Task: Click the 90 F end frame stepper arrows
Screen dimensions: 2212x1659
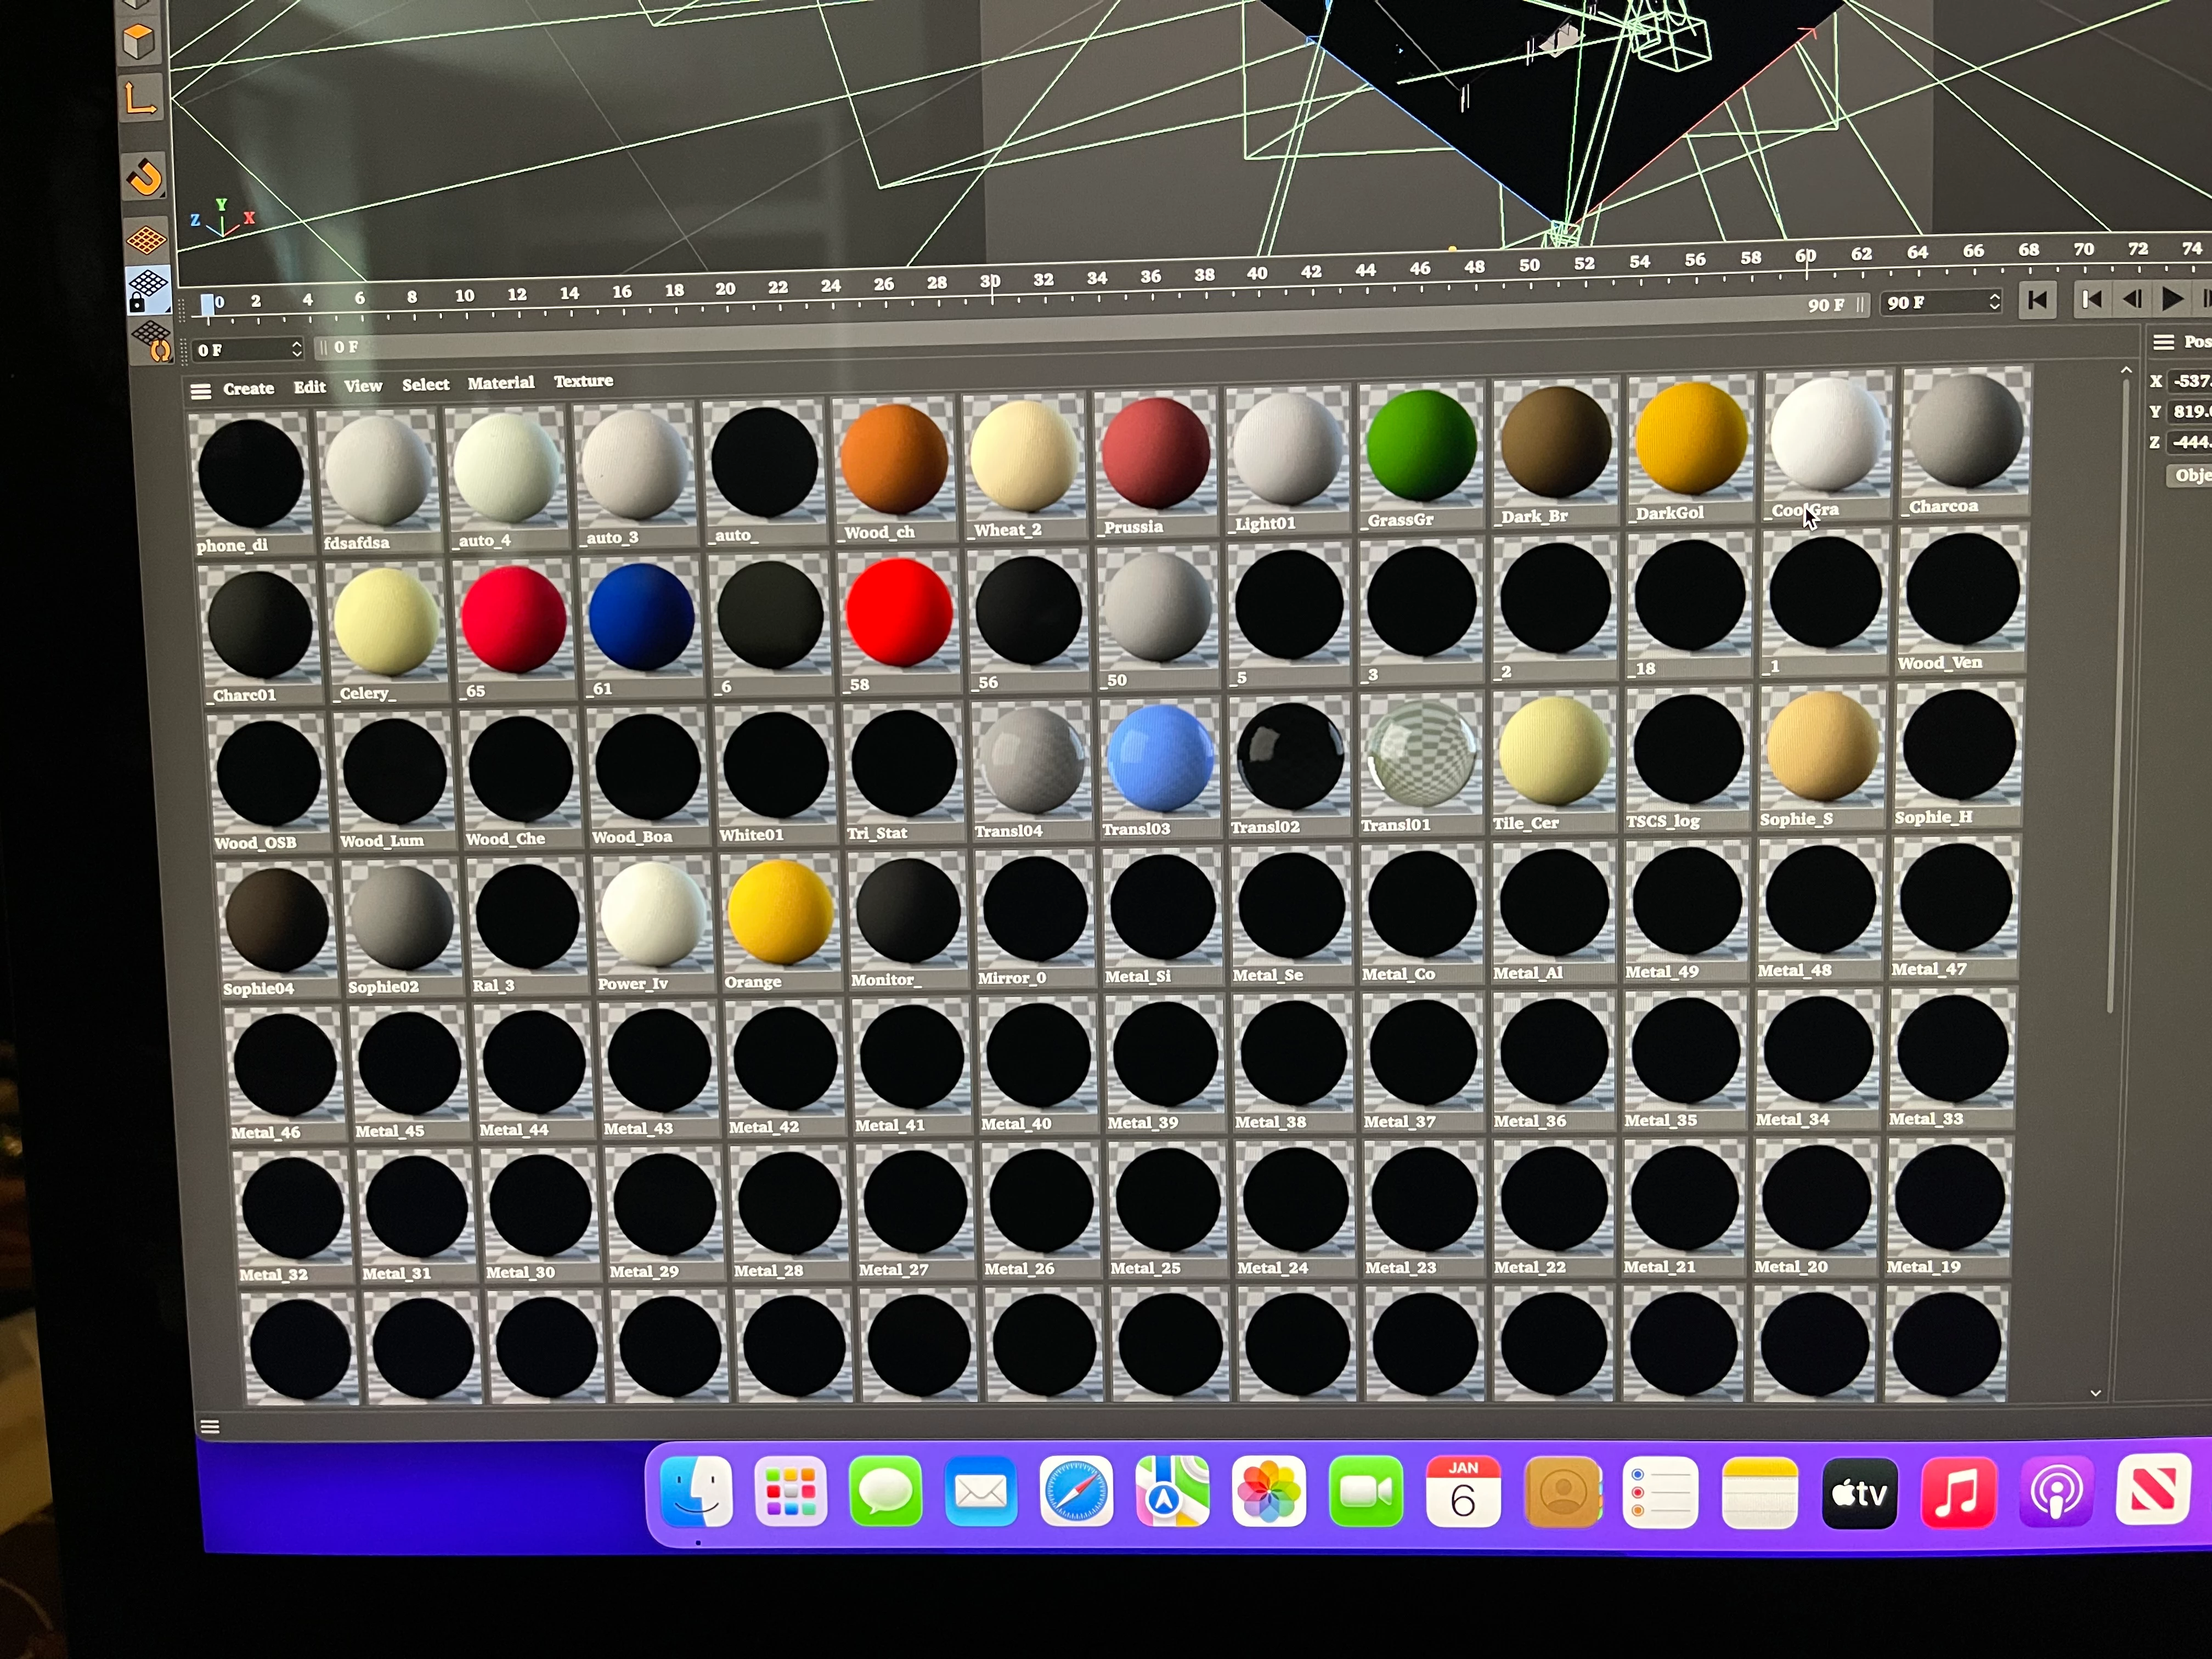Action: tap(1994, 301)
